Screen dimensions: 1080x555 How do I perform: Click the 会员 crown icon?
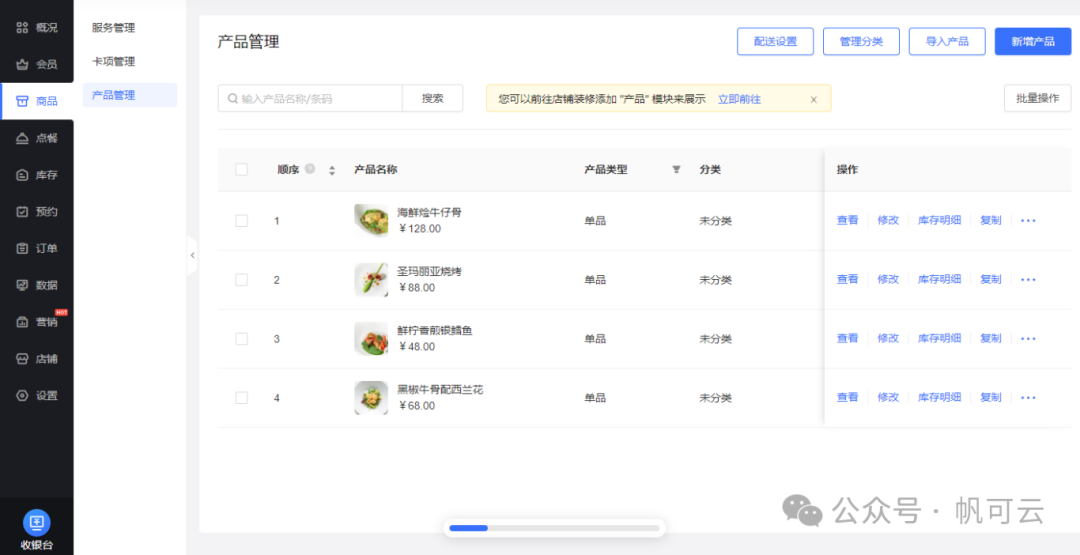(x=22, y=65)
